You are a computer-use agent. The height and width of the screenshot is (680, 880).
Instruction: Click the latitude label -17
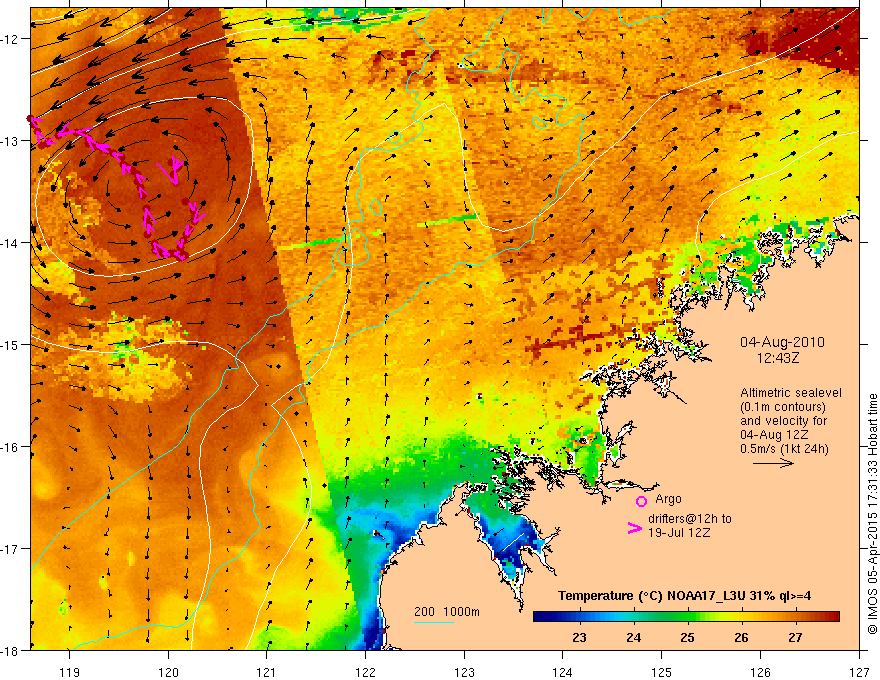10,548
